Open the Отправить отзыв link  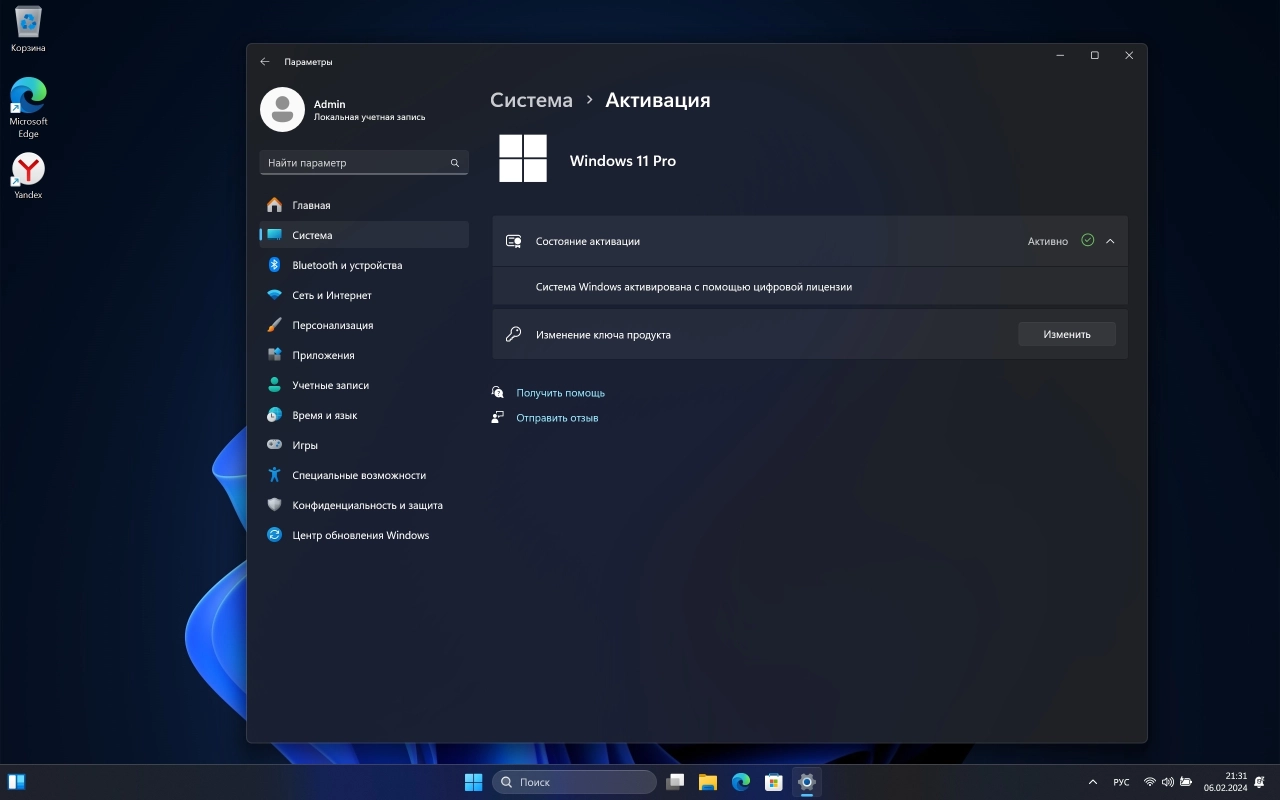[x=557, y=418]
